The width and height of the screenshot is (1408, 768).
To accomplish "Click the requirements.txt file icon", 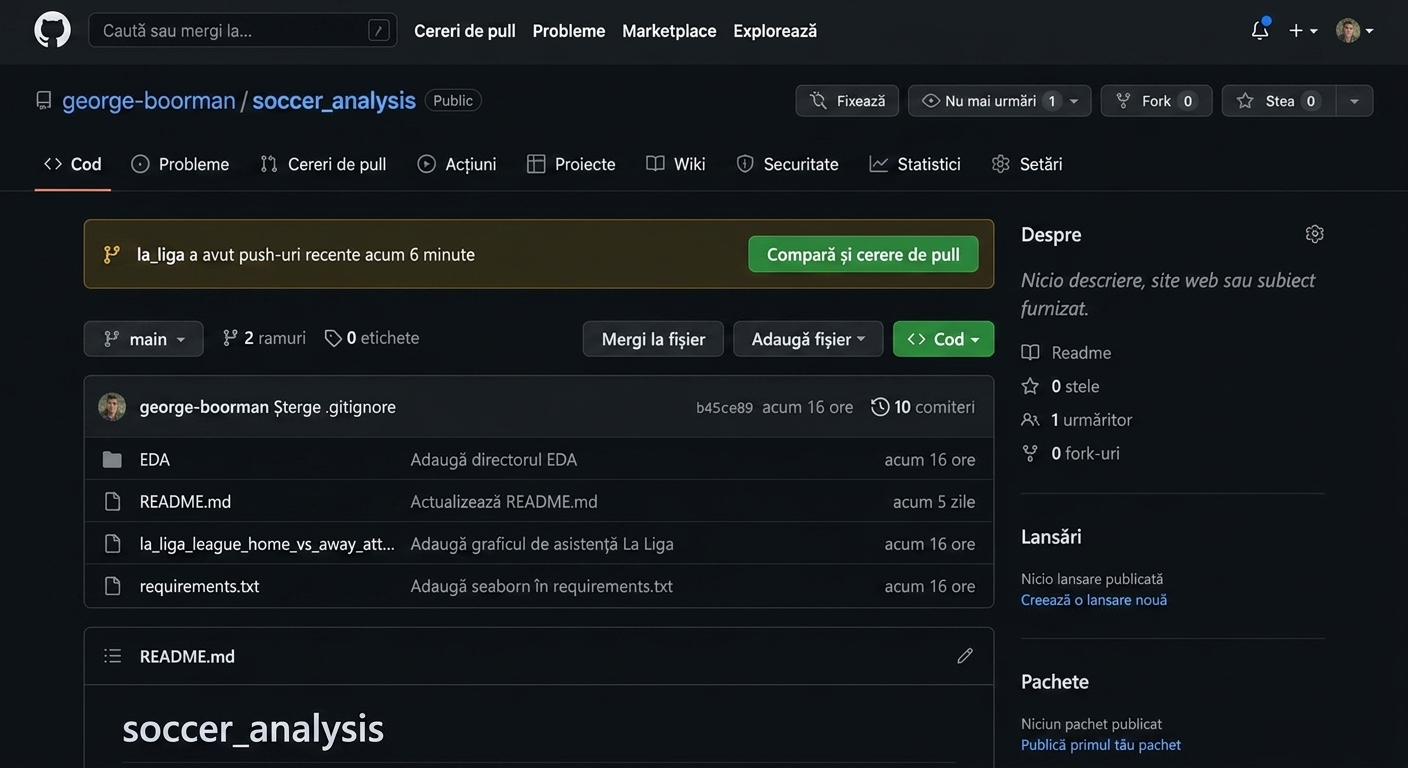I will pos(113,586).
